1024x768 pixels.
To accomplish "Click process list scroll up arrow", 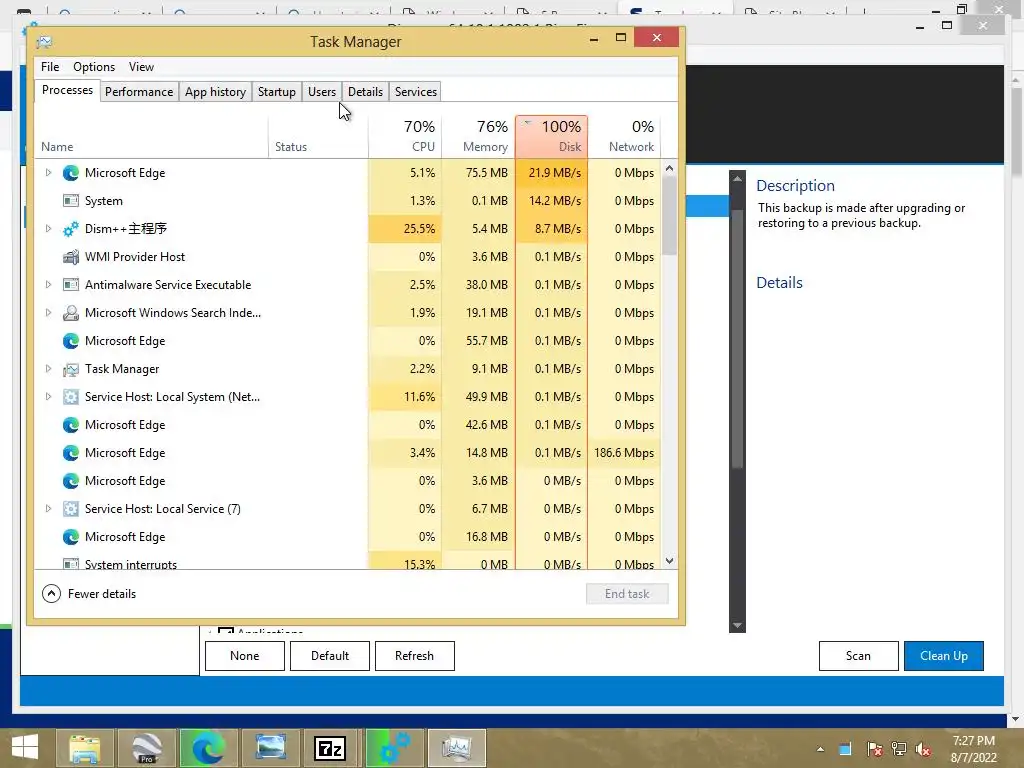I will (x=669, y=168).
